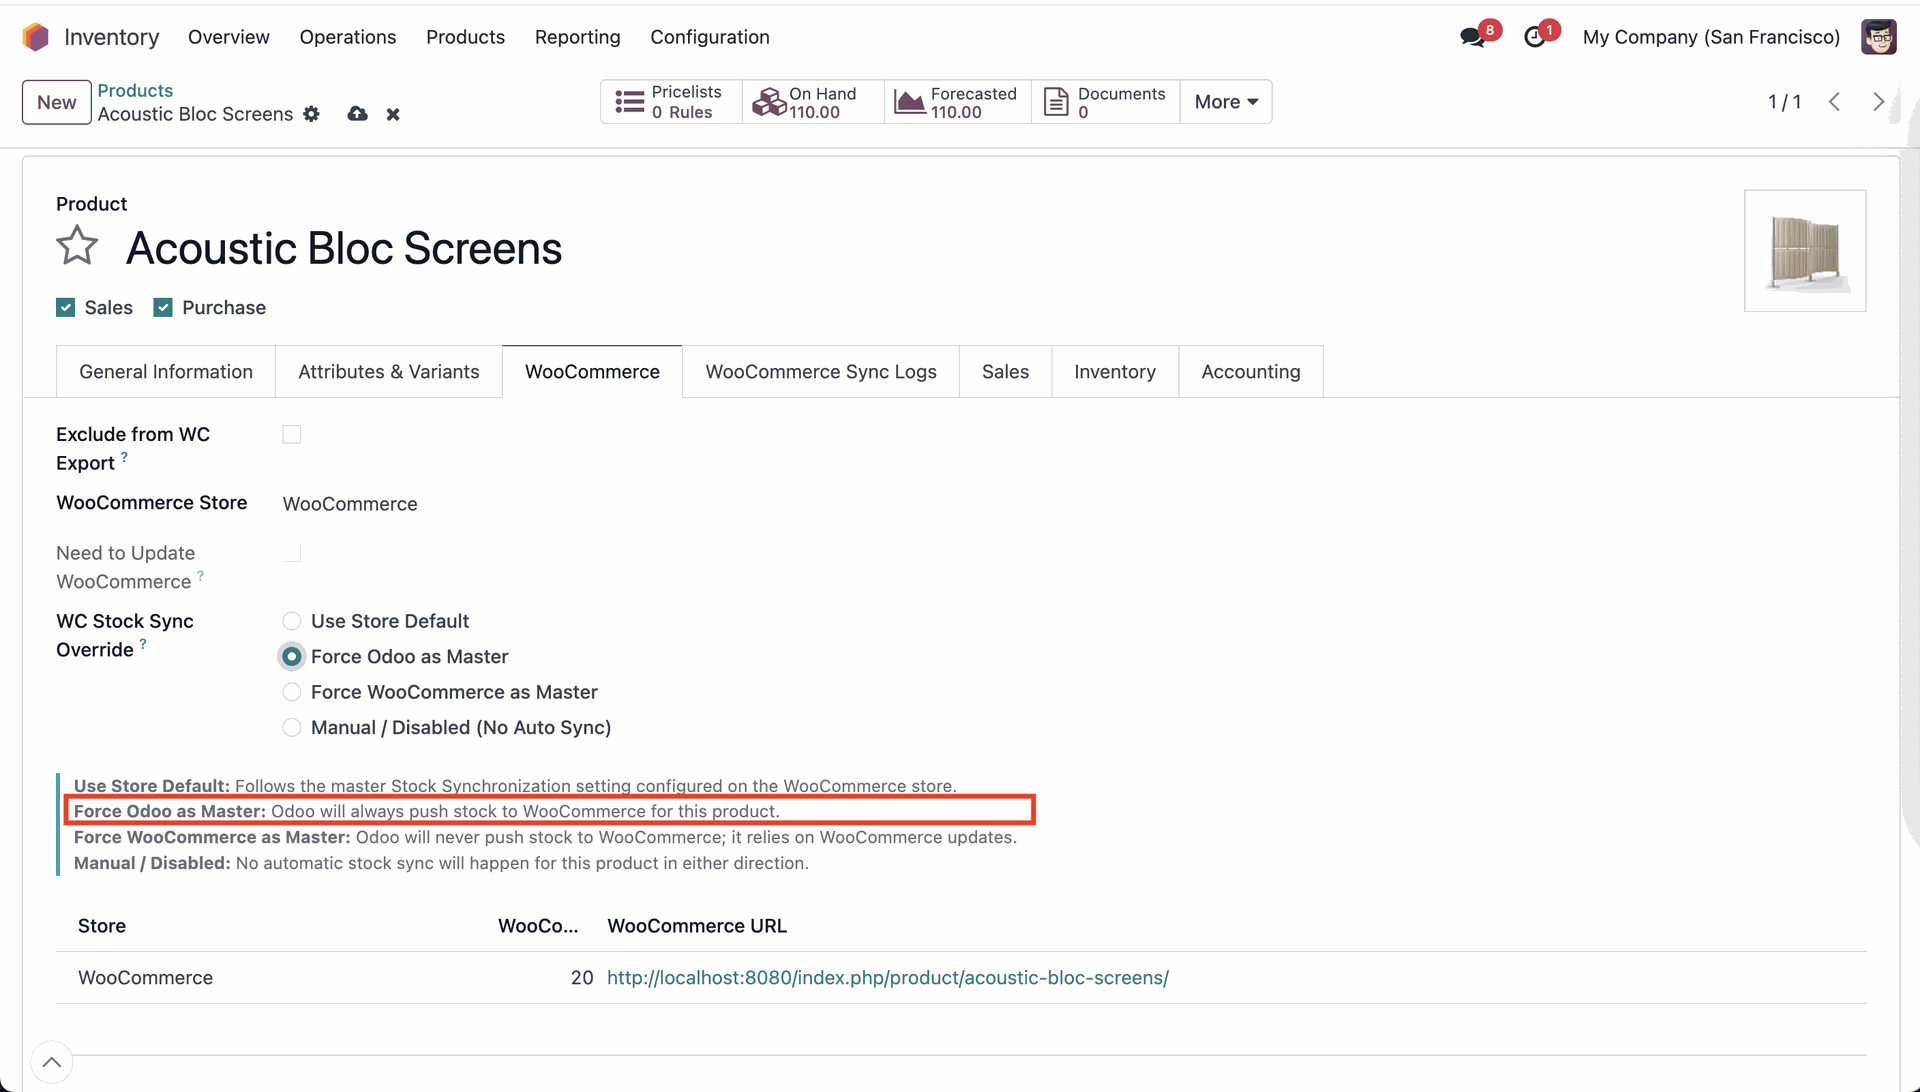Open the Configuration menu

point(710,37)
